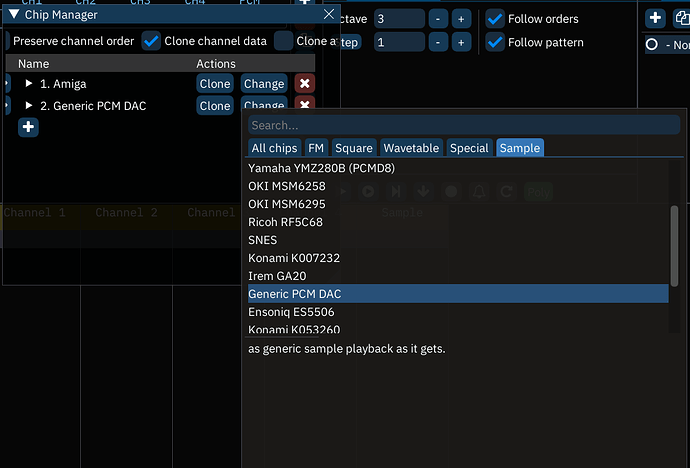Toggle Follow orders checkbox
690x468 pixels.
point(495,19)
